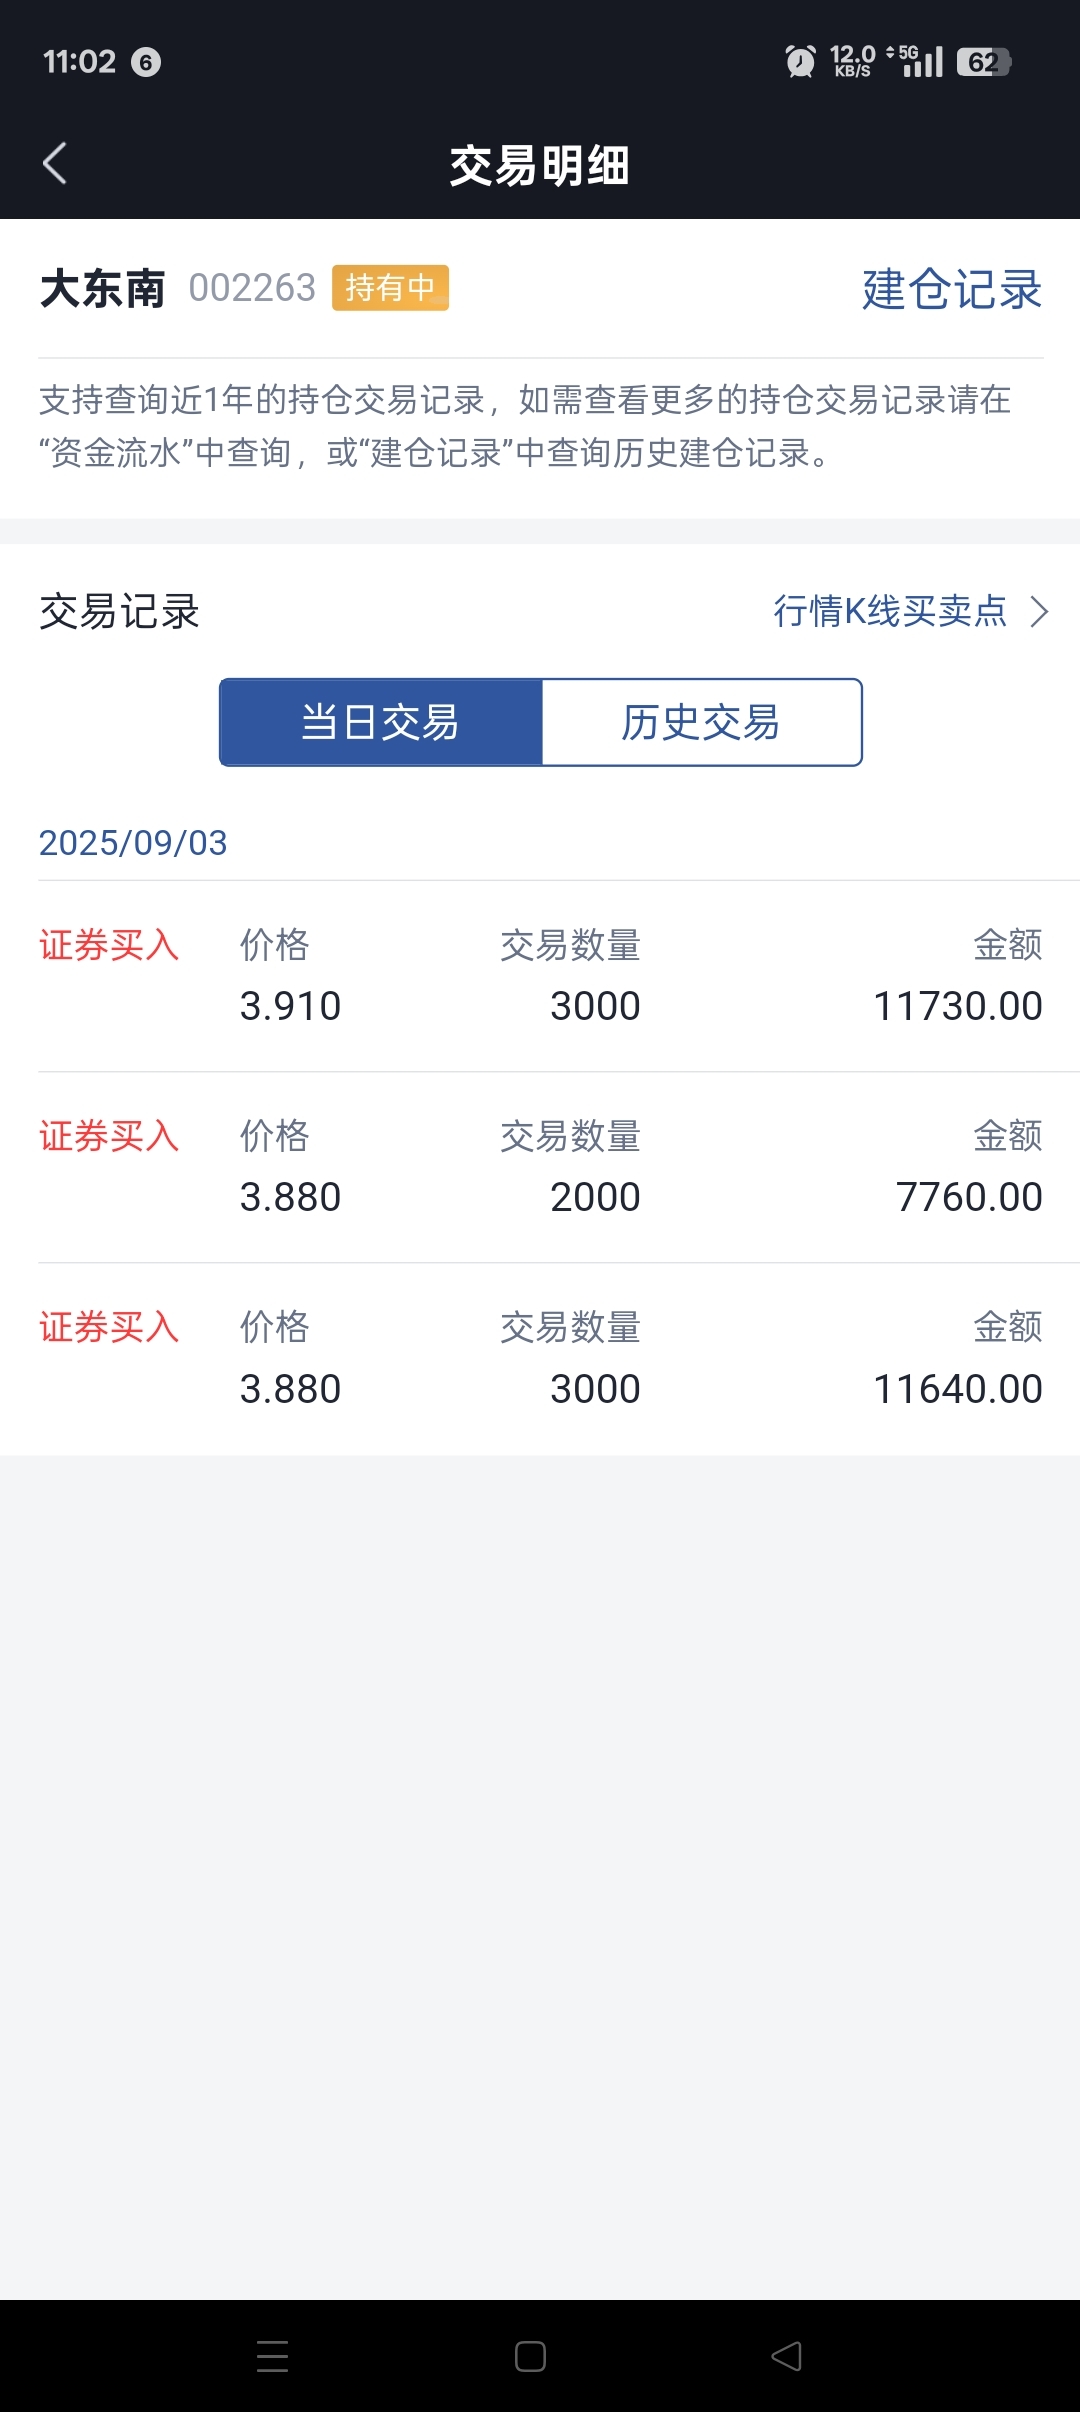The image size is (1080, 2412).
Task: Tap the date 2025/09/03 label
Action: (x=133, y=842)
